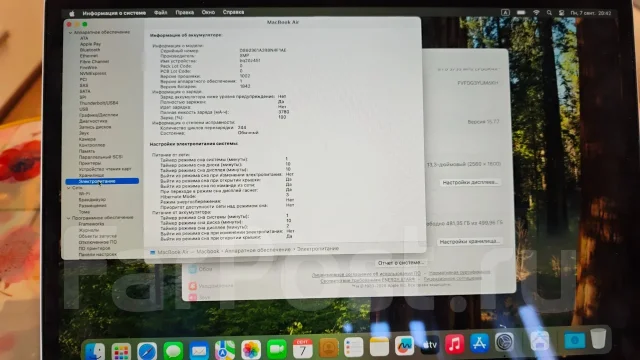The image size is (640, 360).
Task: Launch Safari from the Dock
Action: (147, 351)
